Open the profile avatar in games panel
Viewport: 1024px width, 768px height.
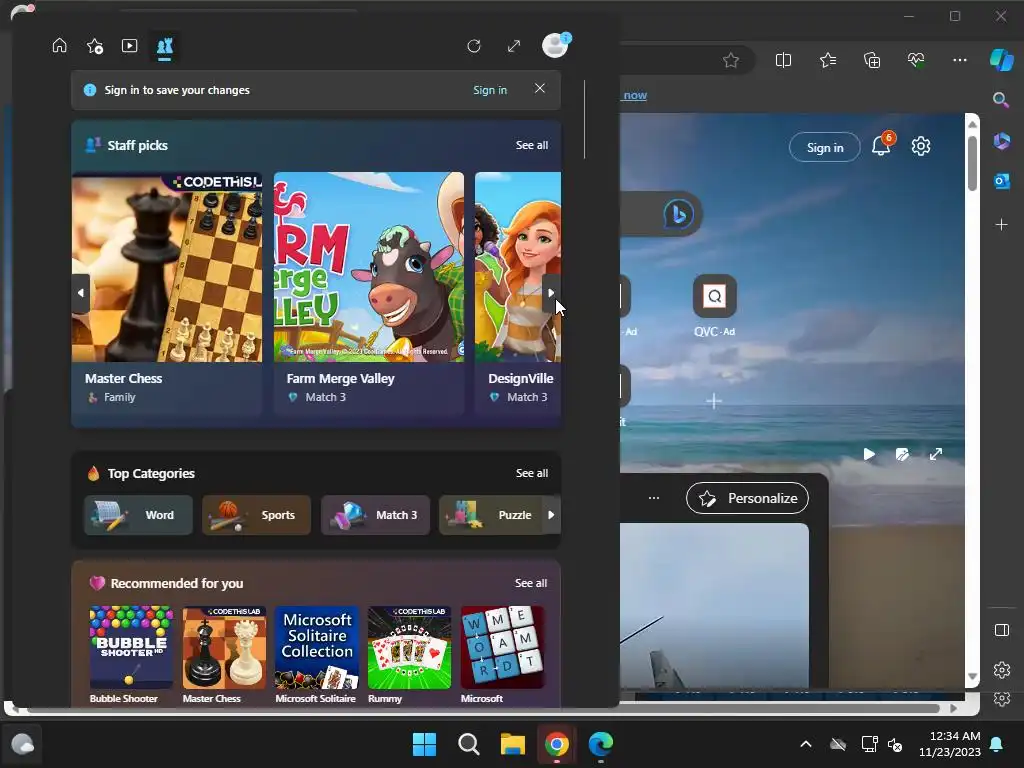coord(556,45)
